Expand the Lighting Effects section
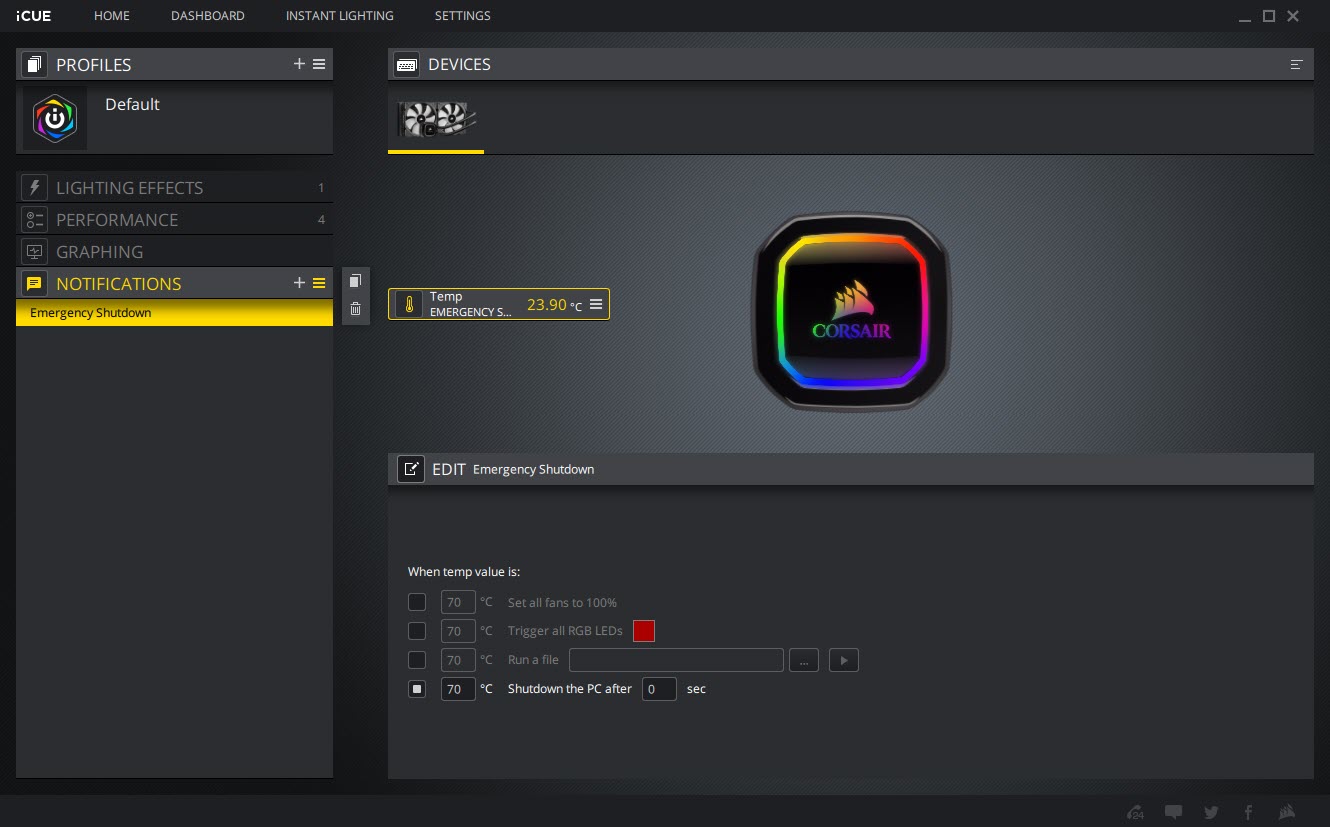Image resolution: width=1330 pixels, height=827 pixels. (174, 188)
